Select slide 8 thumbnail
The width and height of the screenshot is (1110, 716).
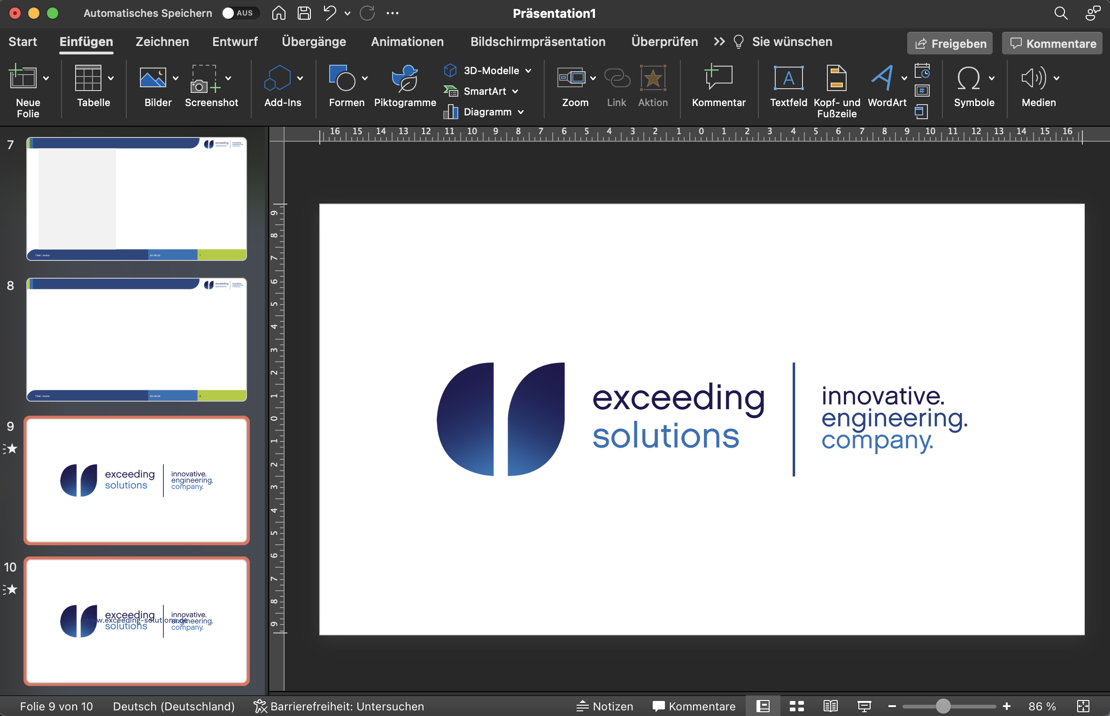pyautogui.click(x=137, y=340)
